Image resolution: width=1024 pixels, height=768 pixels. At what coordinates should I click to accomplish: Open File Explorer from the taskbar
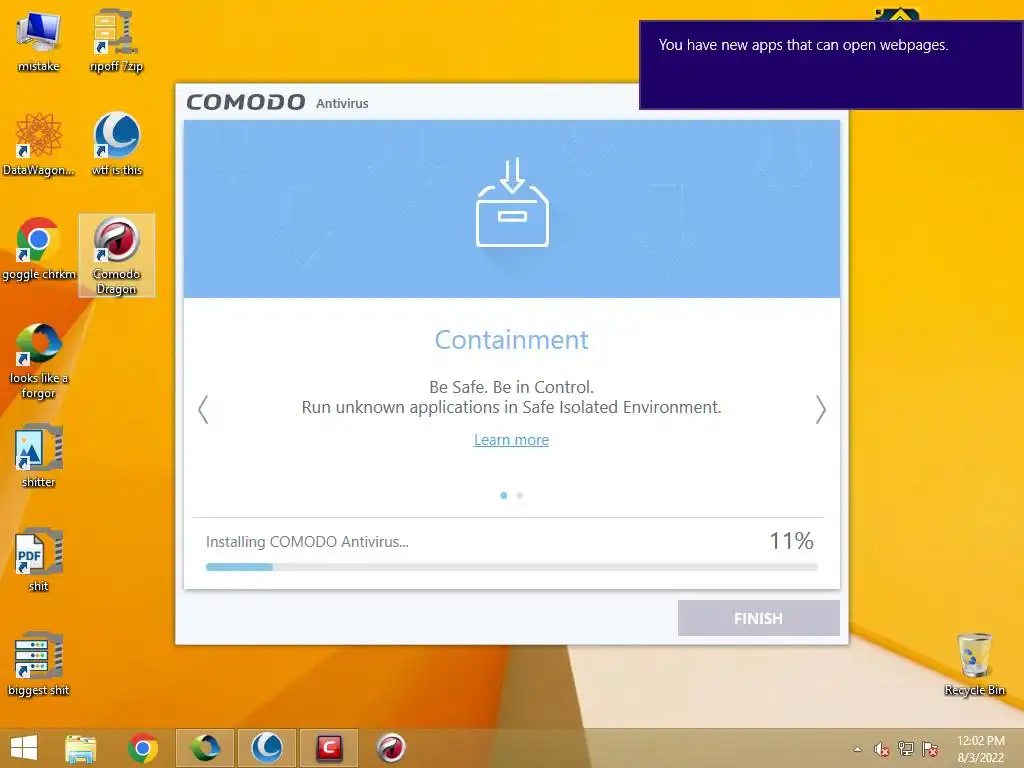coord(80,748)
